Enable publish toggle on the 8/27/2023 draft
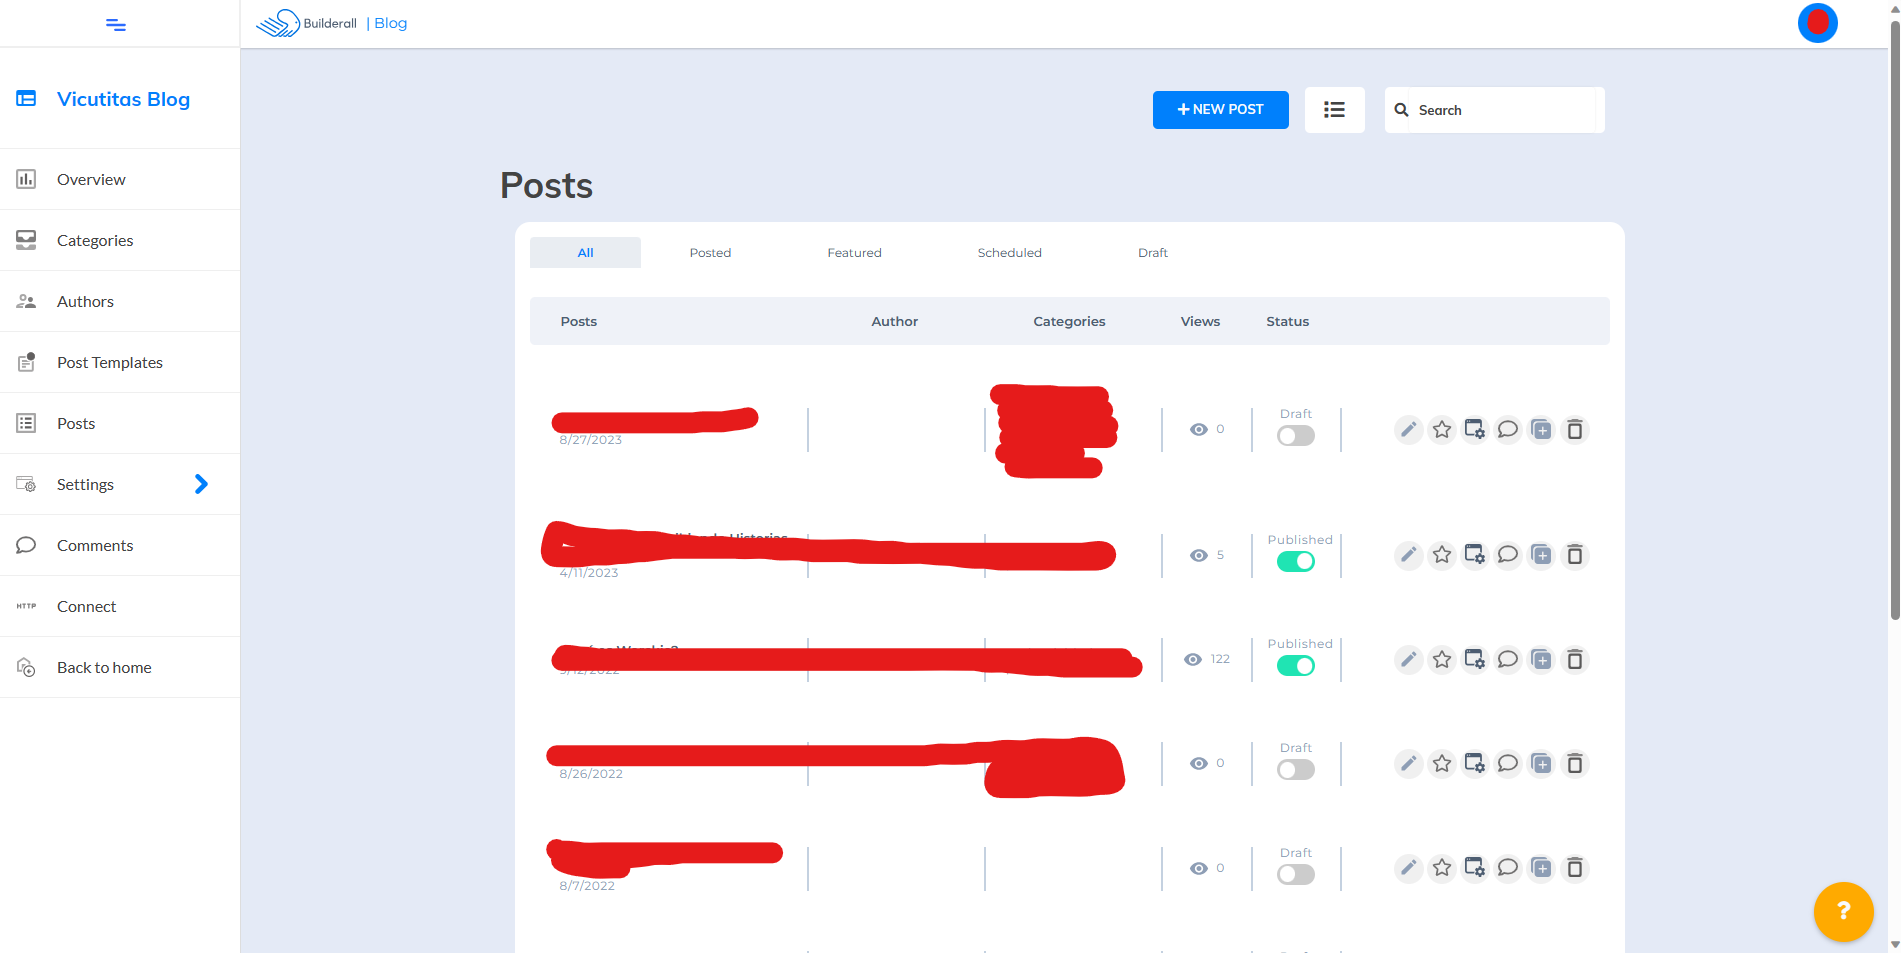The image size is (1901, 953). [1295, 436]
